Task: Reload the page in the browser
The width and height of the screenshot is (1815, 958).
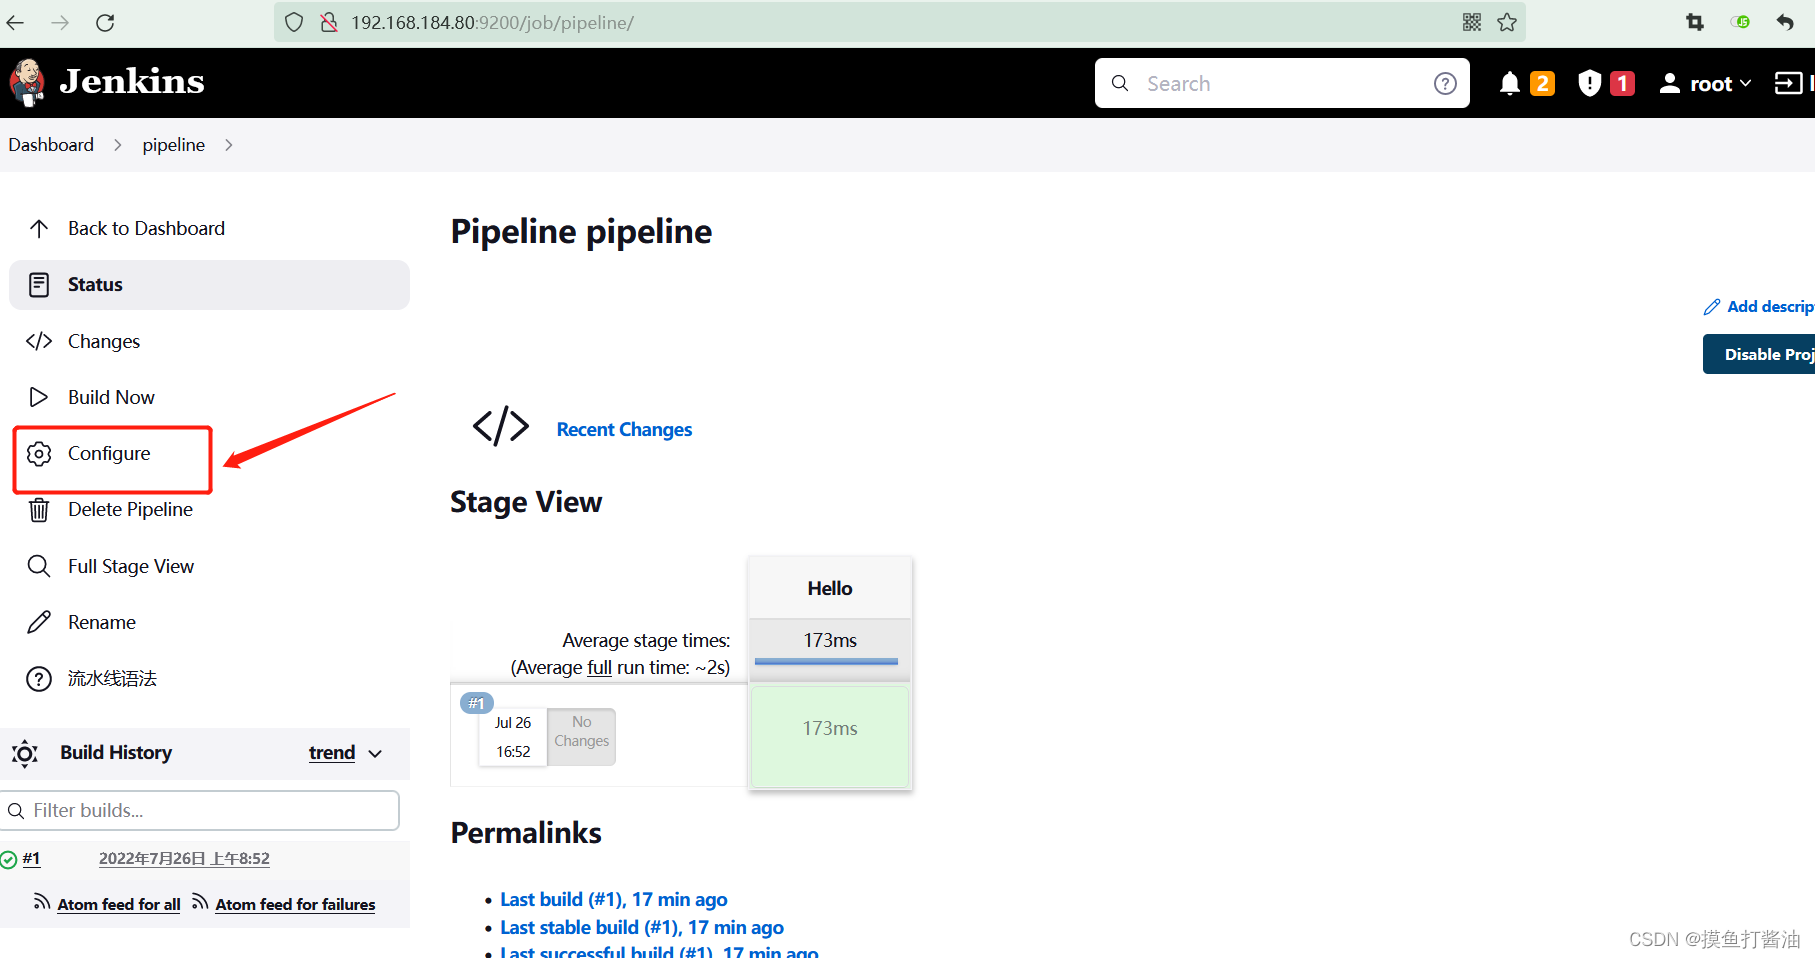Action: click(105, 22)
